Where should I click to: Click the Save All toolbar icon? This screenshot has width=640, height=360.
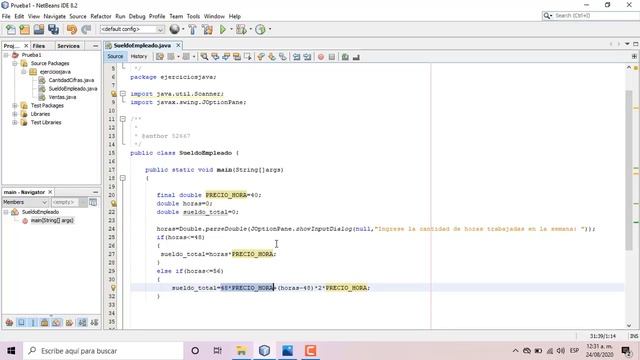pos(53,29)
